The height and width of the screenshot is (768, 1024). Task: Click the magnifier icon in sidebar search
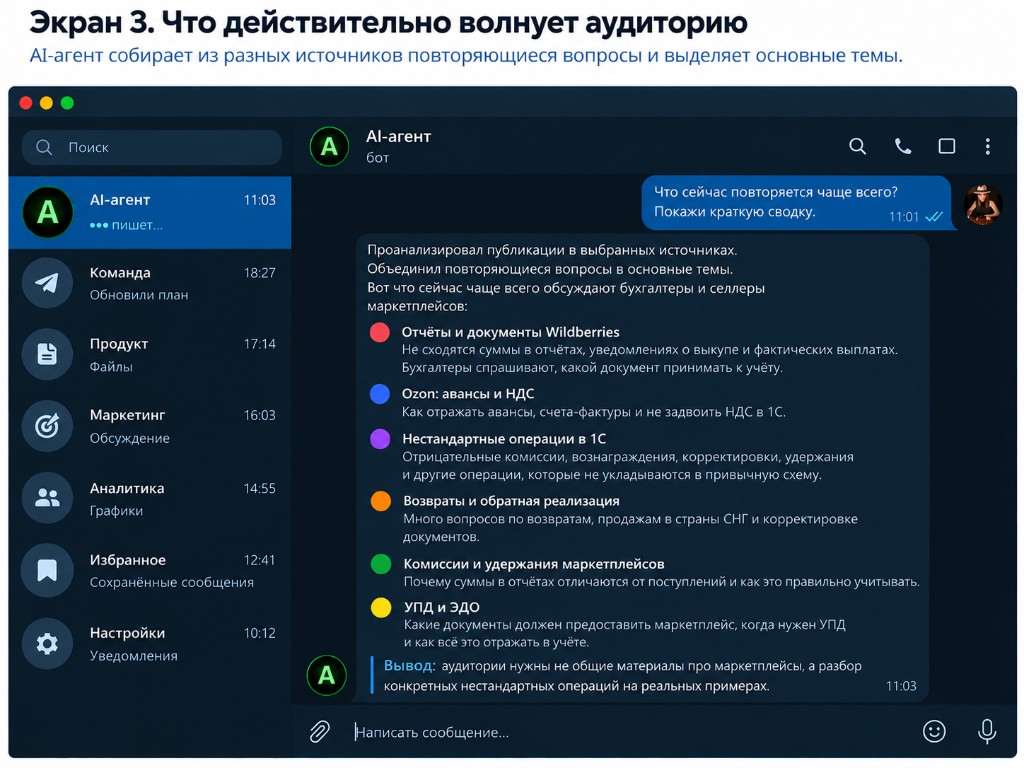click(44, 147)
